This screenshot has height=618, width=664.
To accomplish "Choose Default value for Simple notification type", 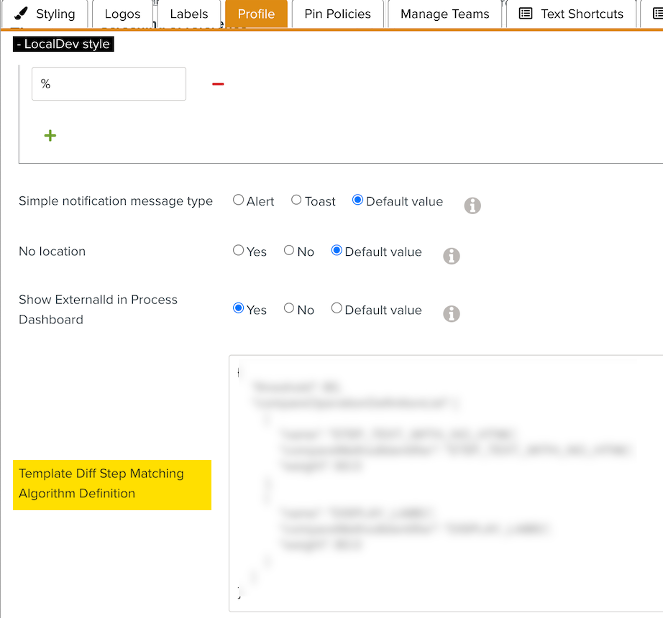I will (358, 200).
